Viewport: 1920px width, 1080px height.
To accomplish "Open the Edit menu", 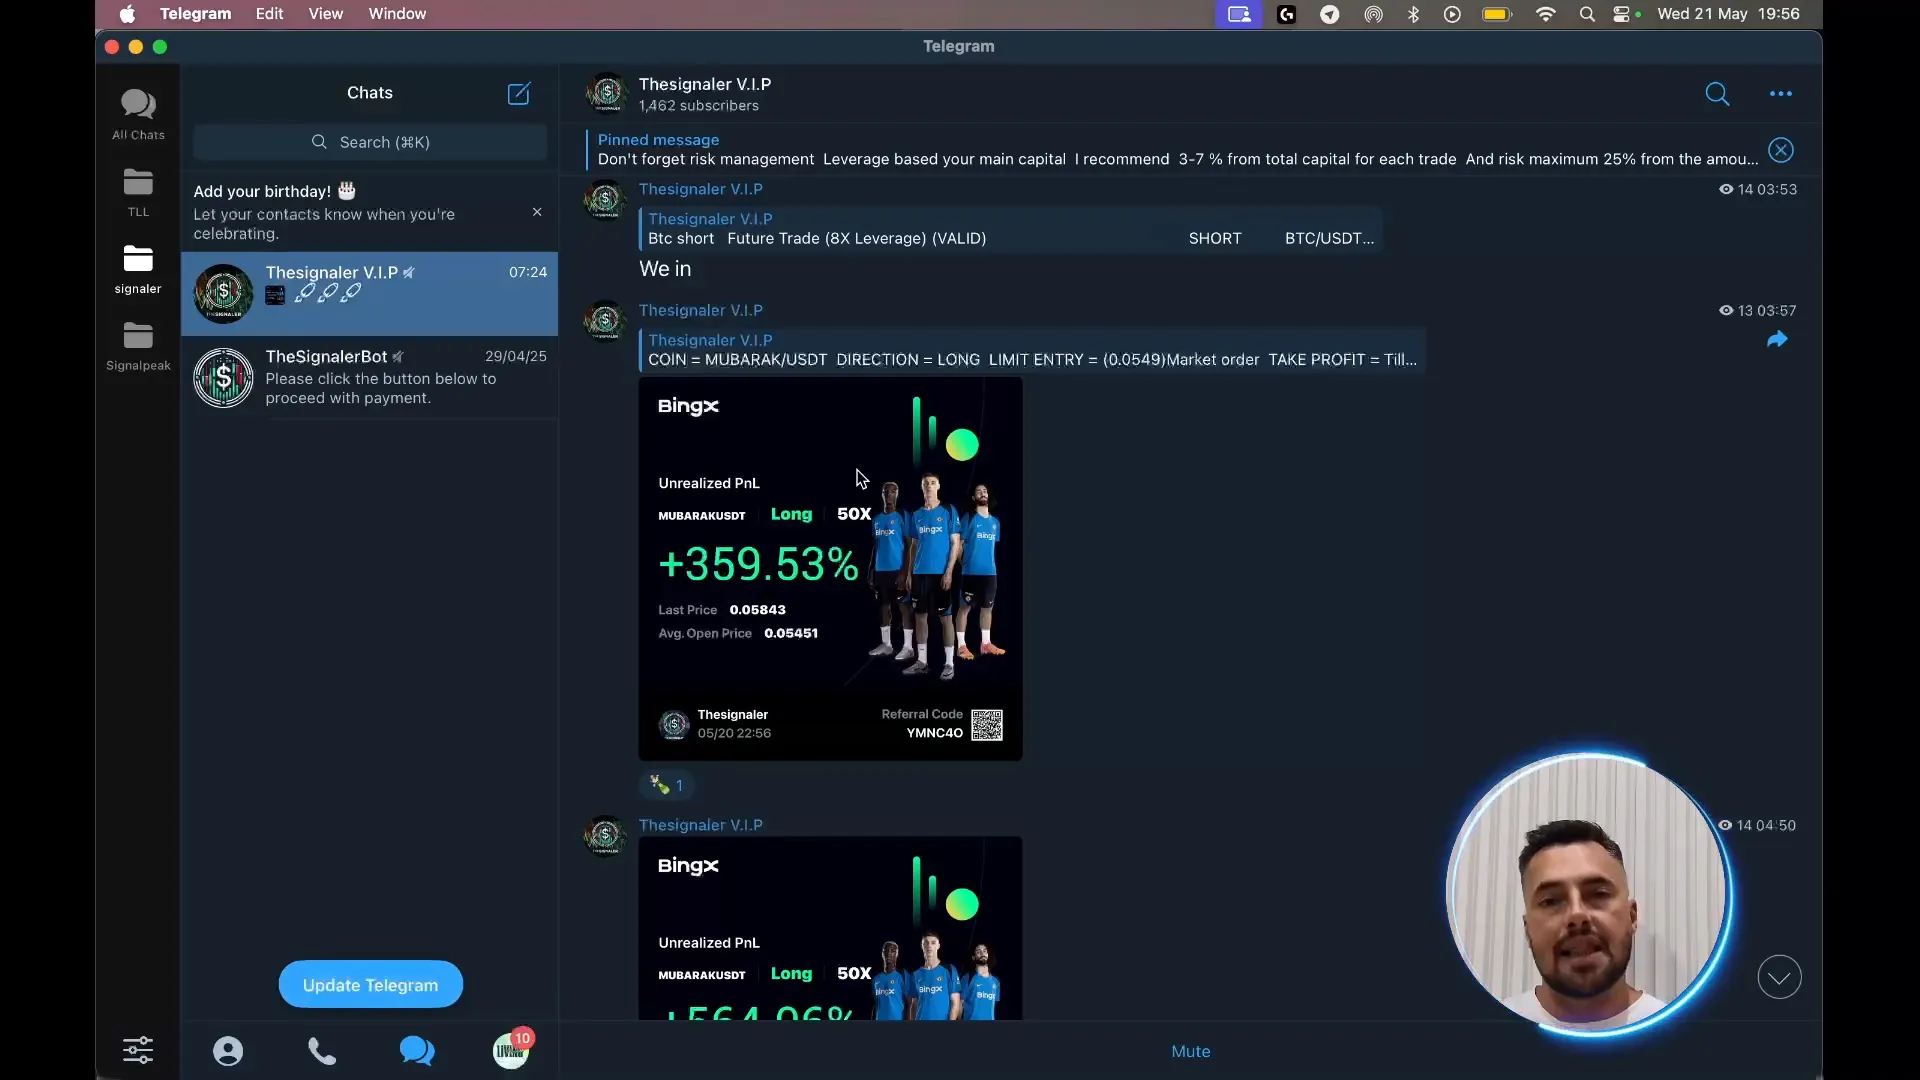I will click(269, 14).
